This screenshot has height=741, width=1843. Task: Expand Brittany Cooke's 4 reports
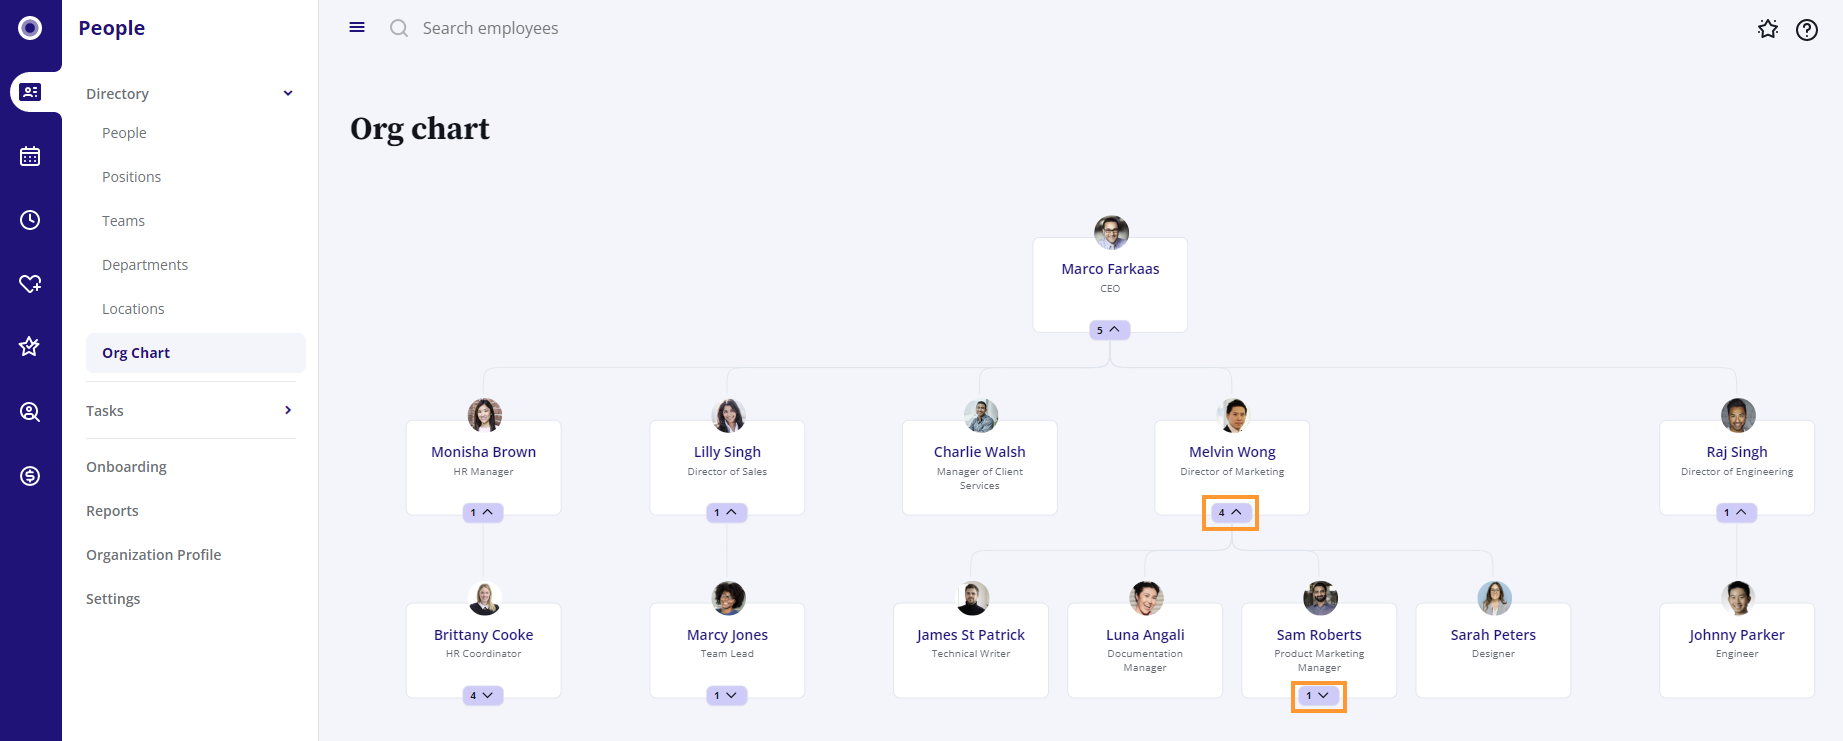click(483, 696)
